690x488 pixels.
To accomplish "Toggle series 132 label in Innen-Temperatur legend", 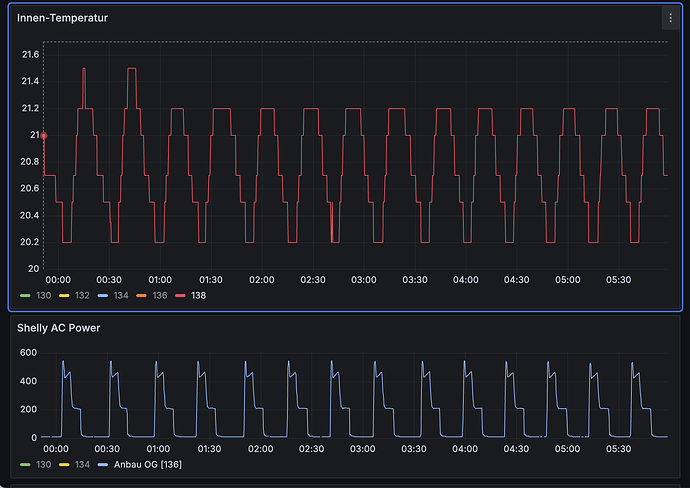I will 82,296.
